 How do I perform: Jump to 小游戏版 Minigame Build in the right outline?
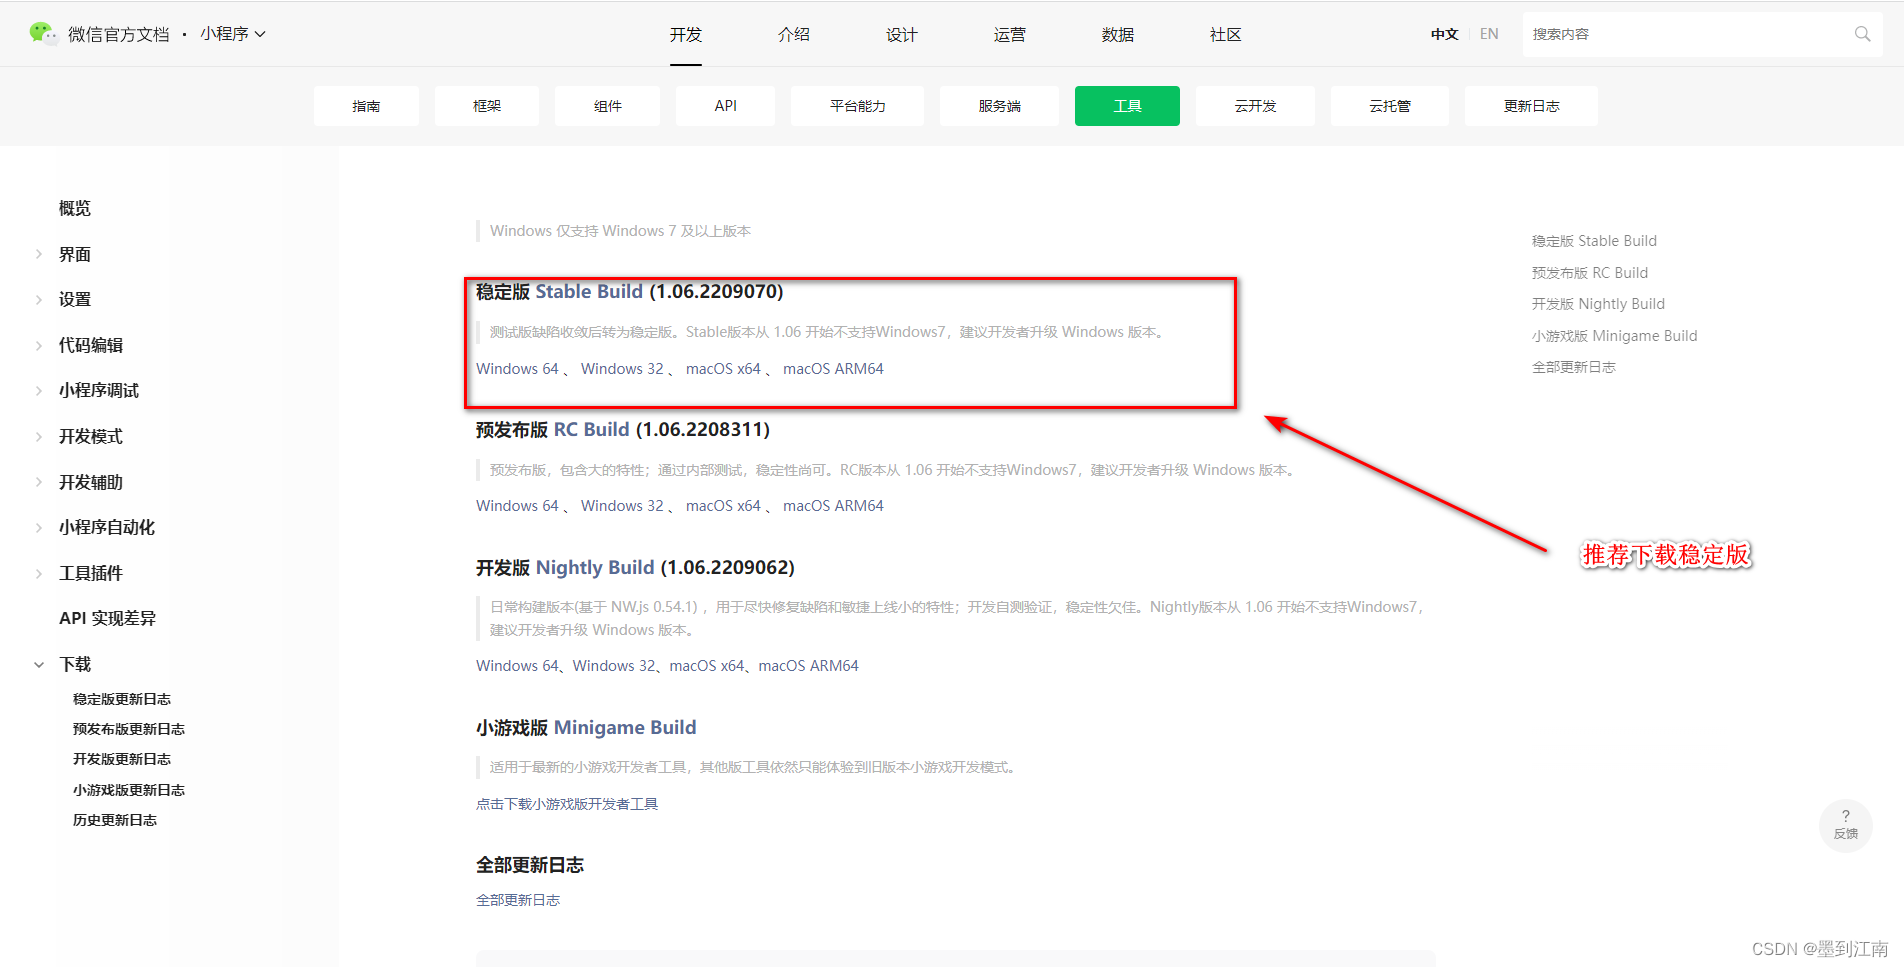[1615, 336]
